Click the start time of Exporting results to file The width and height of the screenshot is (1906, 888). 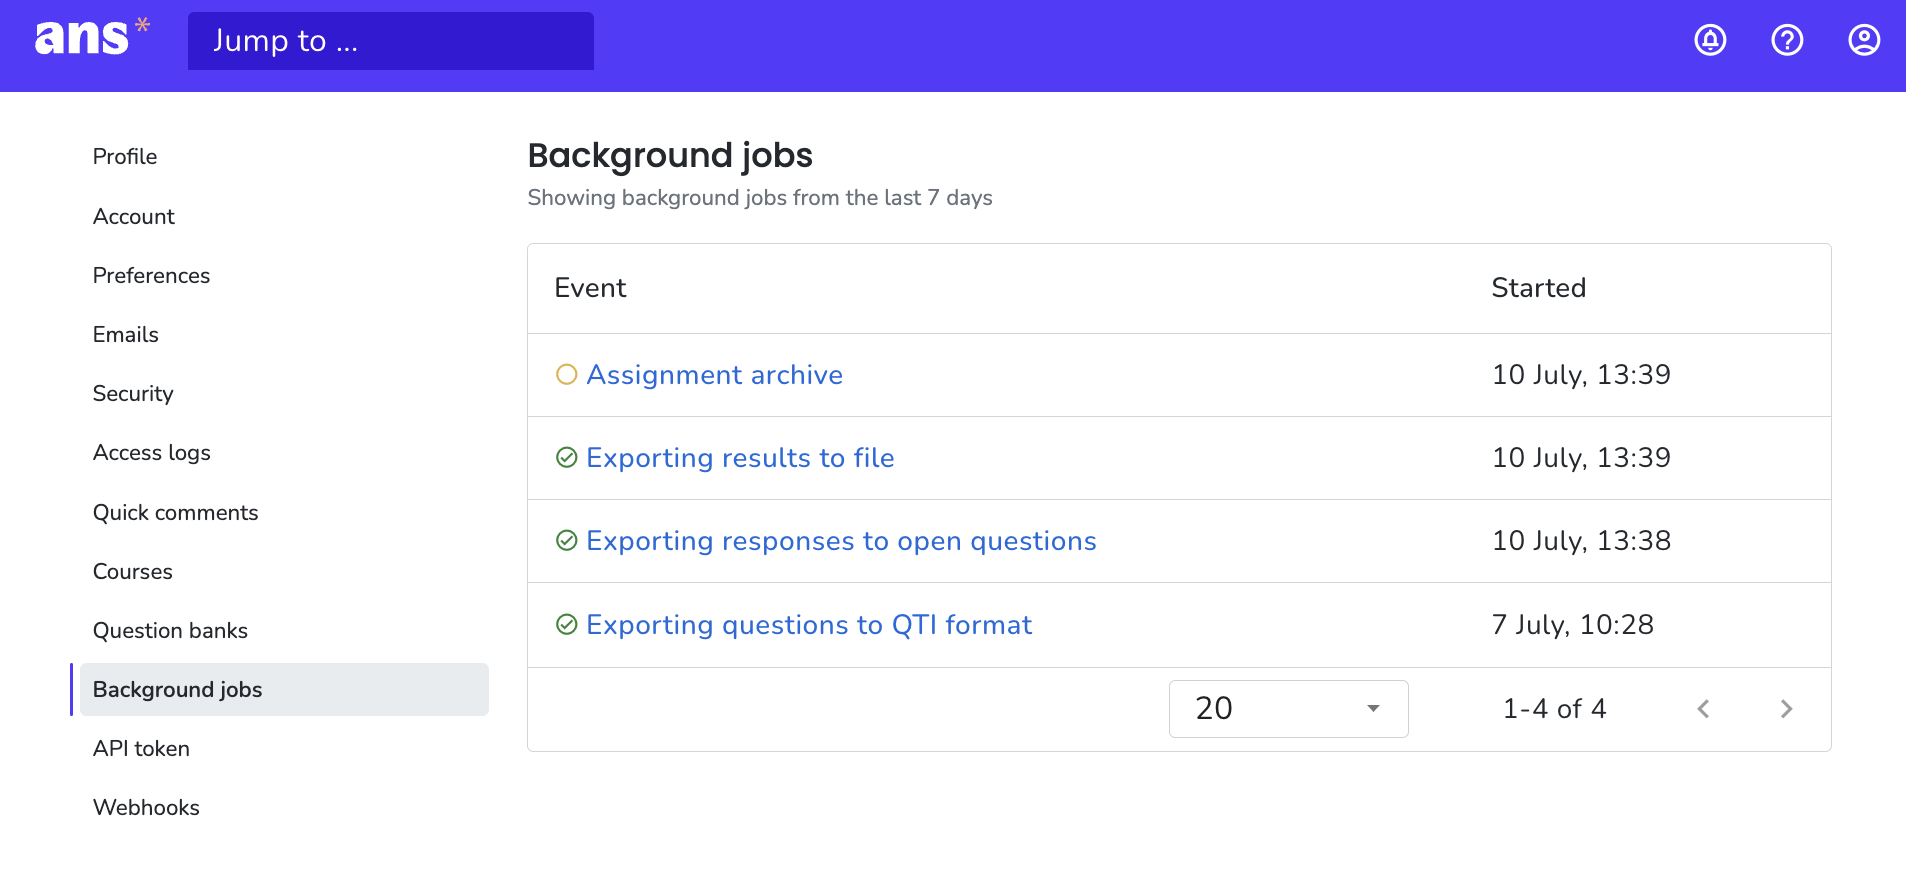point(1581,458)
